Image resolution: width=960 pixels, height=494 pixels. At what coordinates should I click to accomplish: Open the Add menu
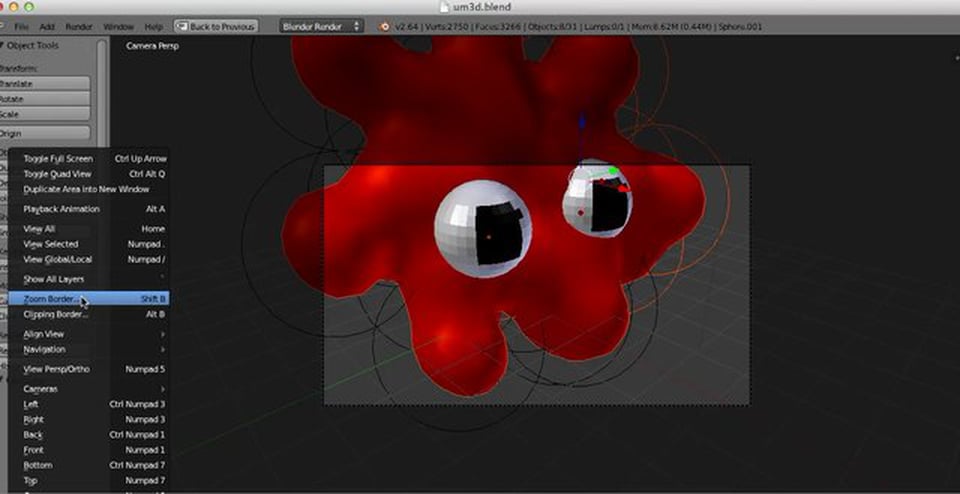47,27
